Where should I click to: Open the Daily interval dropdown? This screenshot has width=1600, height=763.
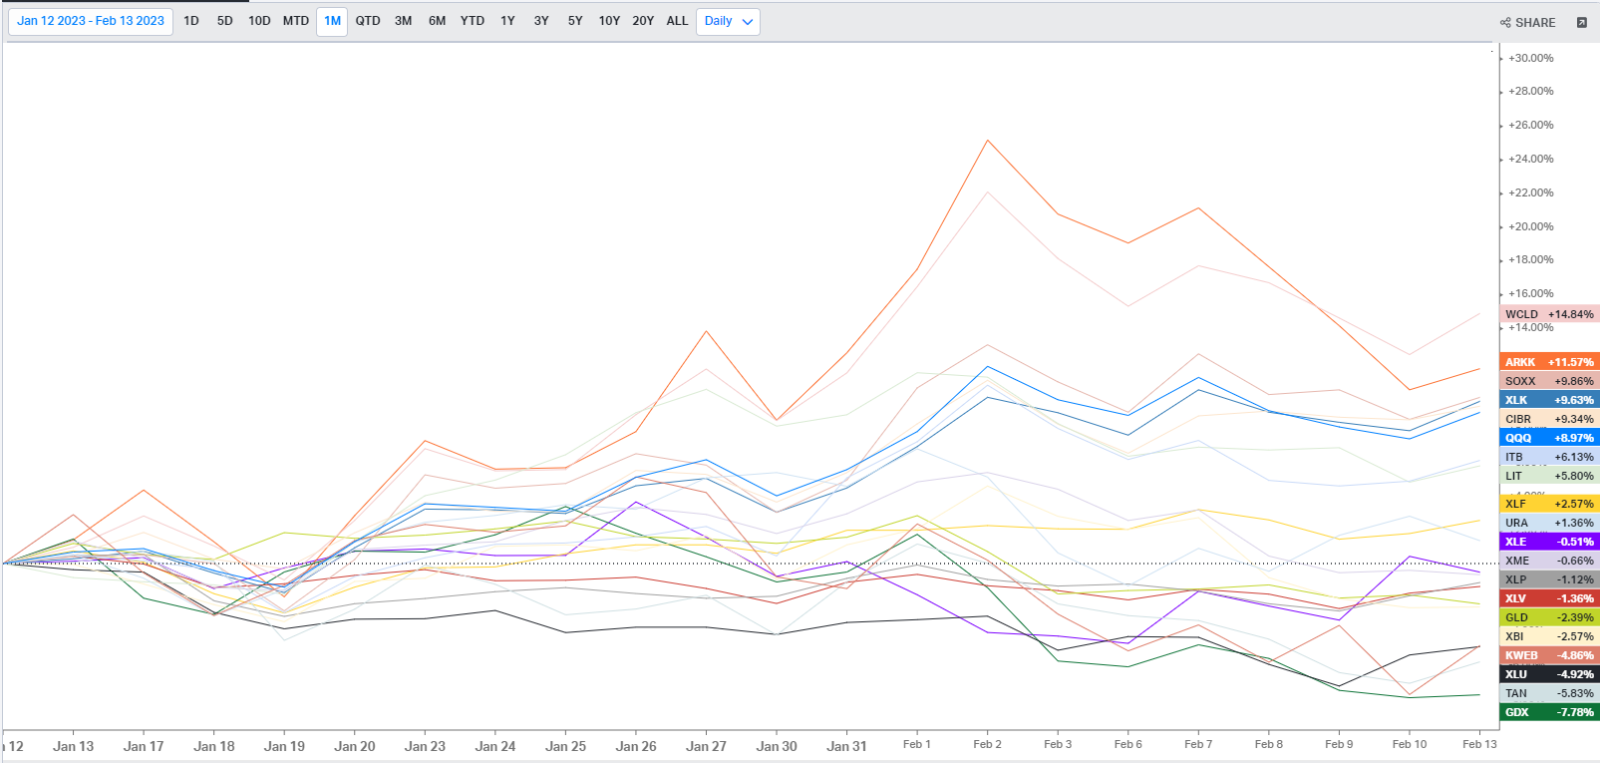[728, 21]
